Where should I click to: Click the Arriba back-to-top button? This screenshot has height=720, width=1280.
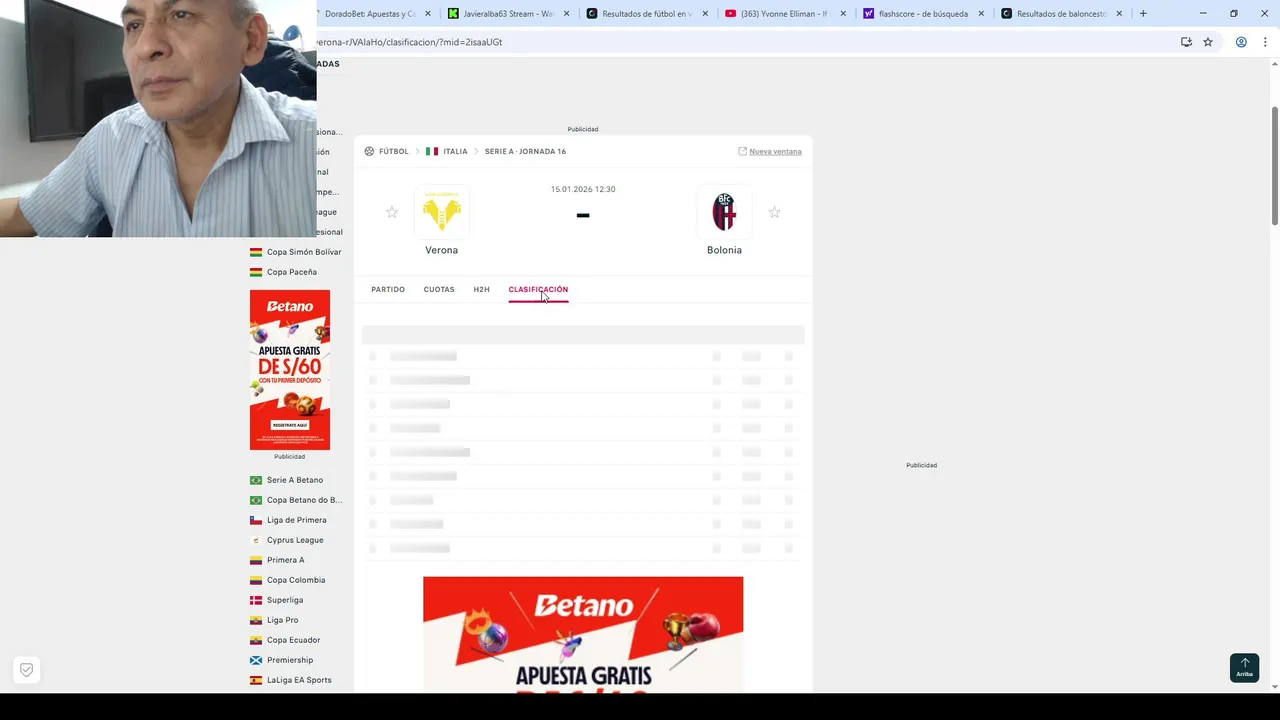pyautogui.click(x=1244, y=667)
